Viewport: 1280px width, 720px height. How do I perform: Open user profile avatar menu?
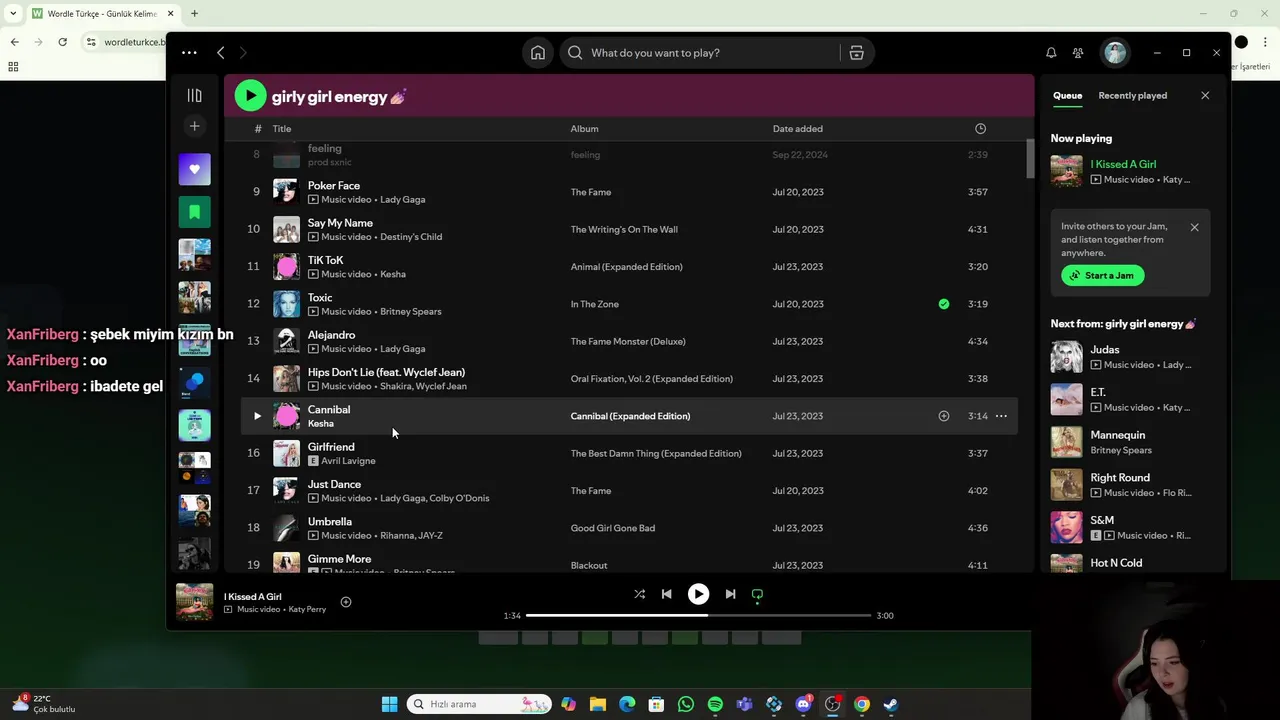(x=1115, y=53)
